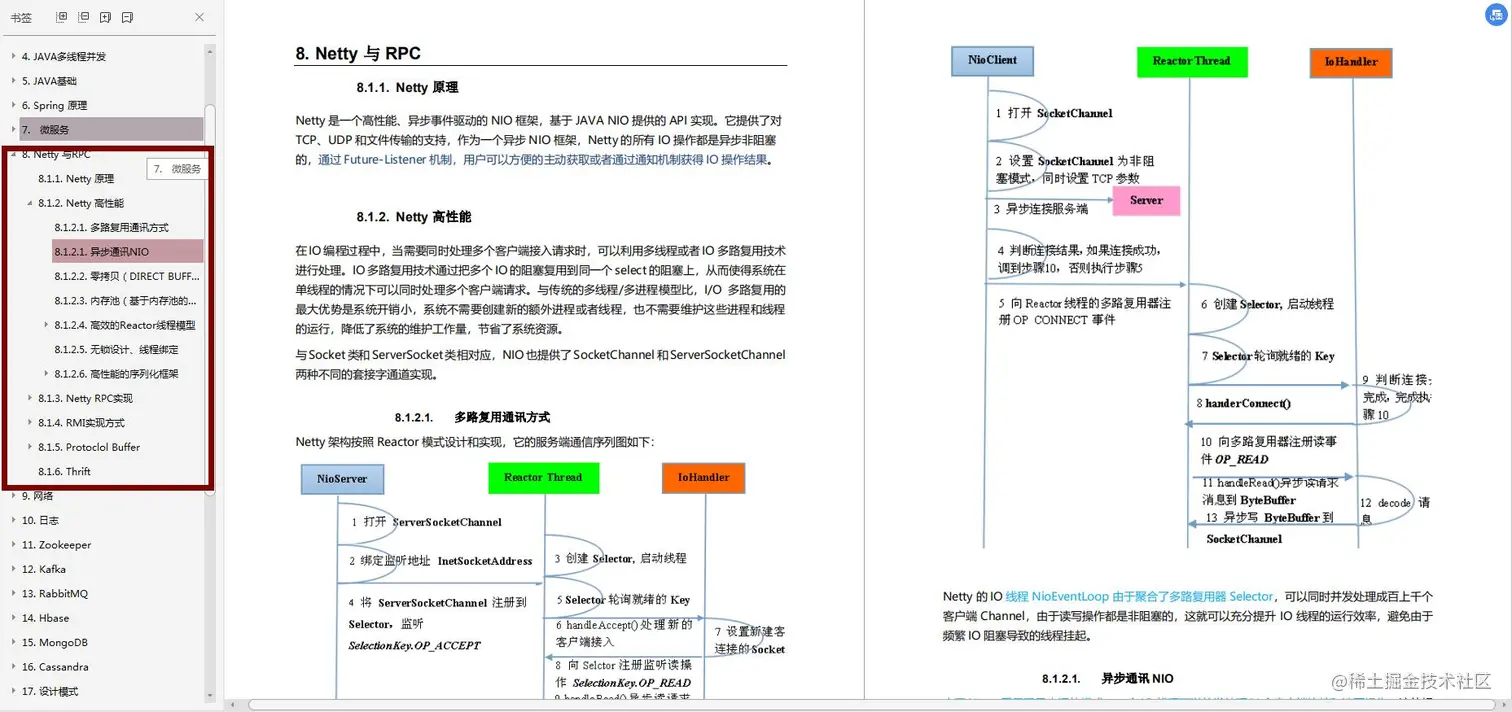Go to bookmark '15. MongoDB'
This screenshot has height=712, width=1512.
tap(55, 643)
